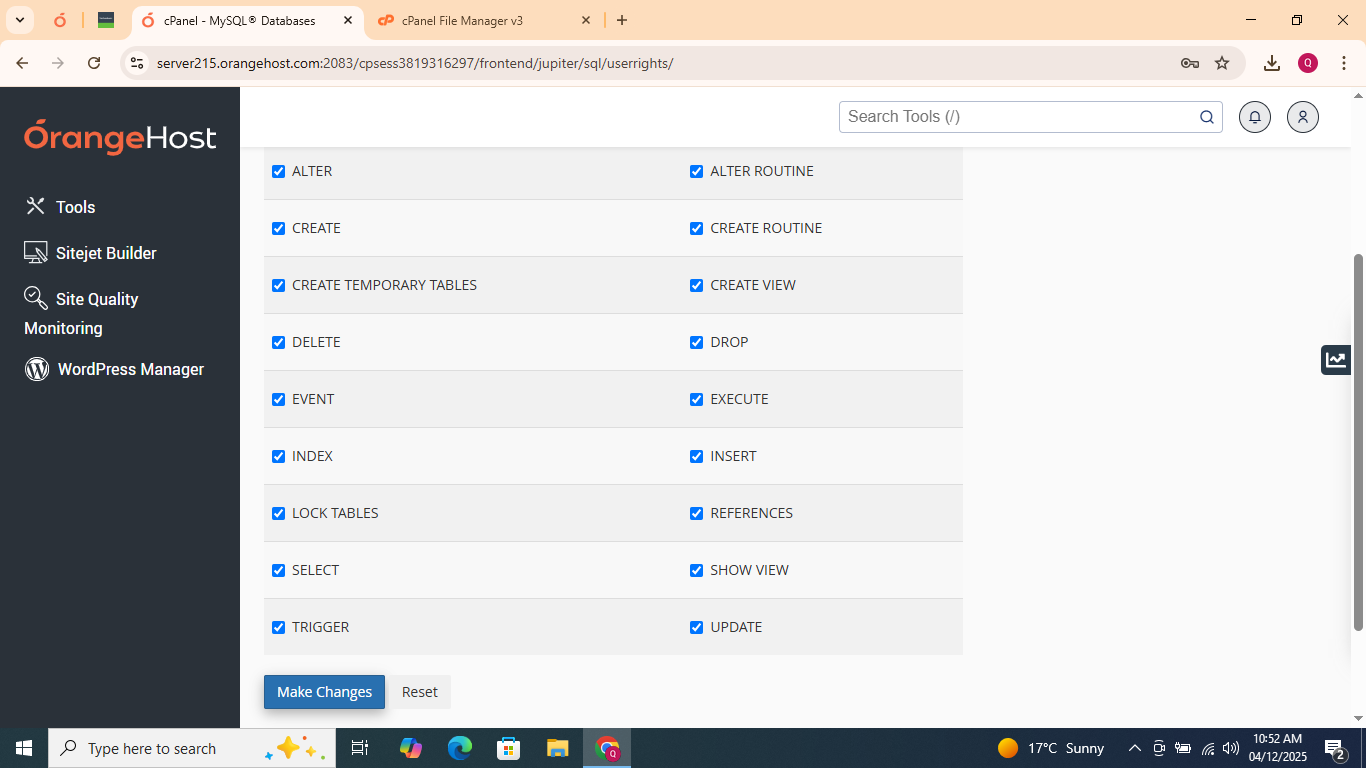Open browser downloads icon

pos(1272,62)
